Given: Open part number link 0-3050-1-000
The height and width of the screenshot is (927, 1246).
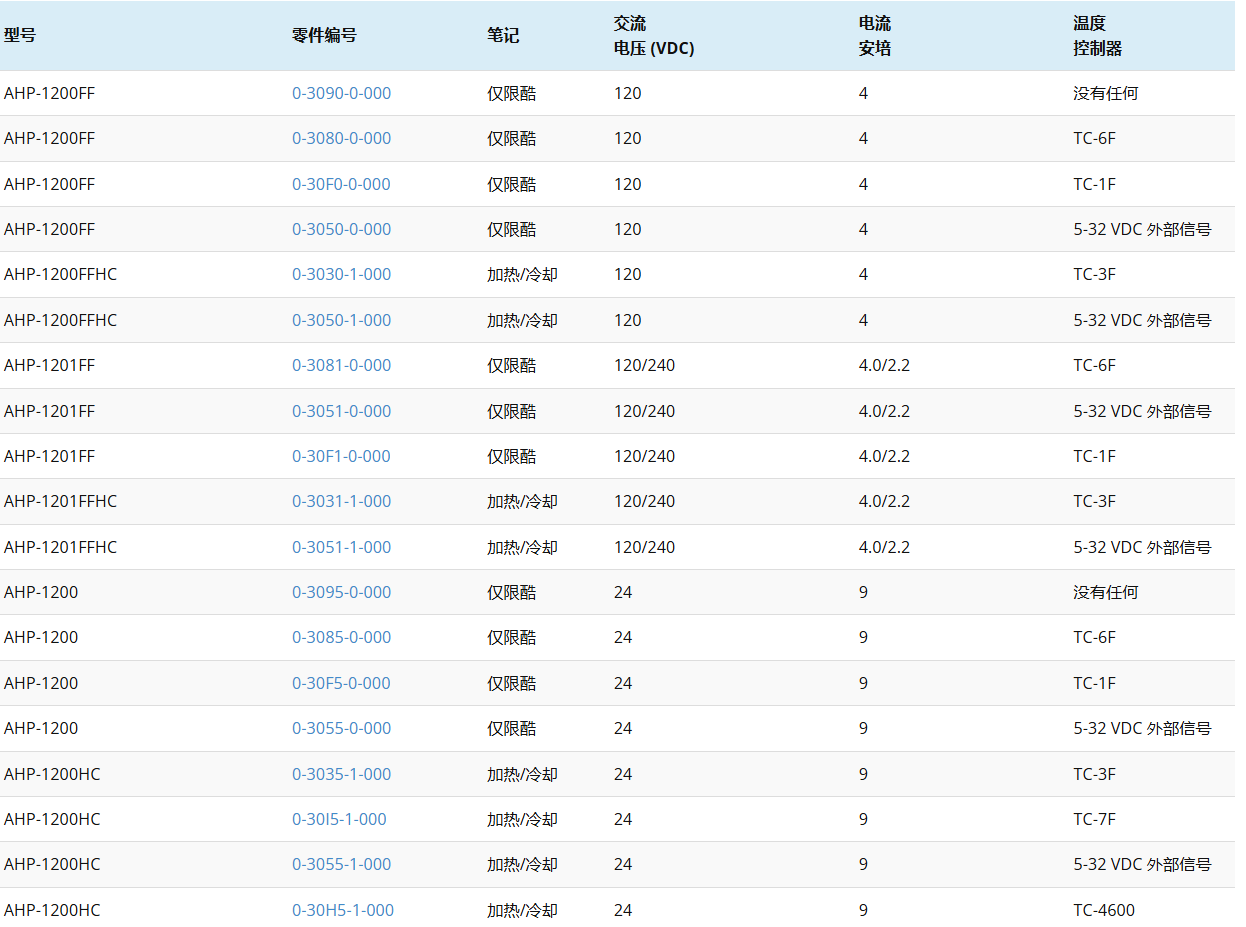Looking at the screenshot, I should click(x=341, y=320).
